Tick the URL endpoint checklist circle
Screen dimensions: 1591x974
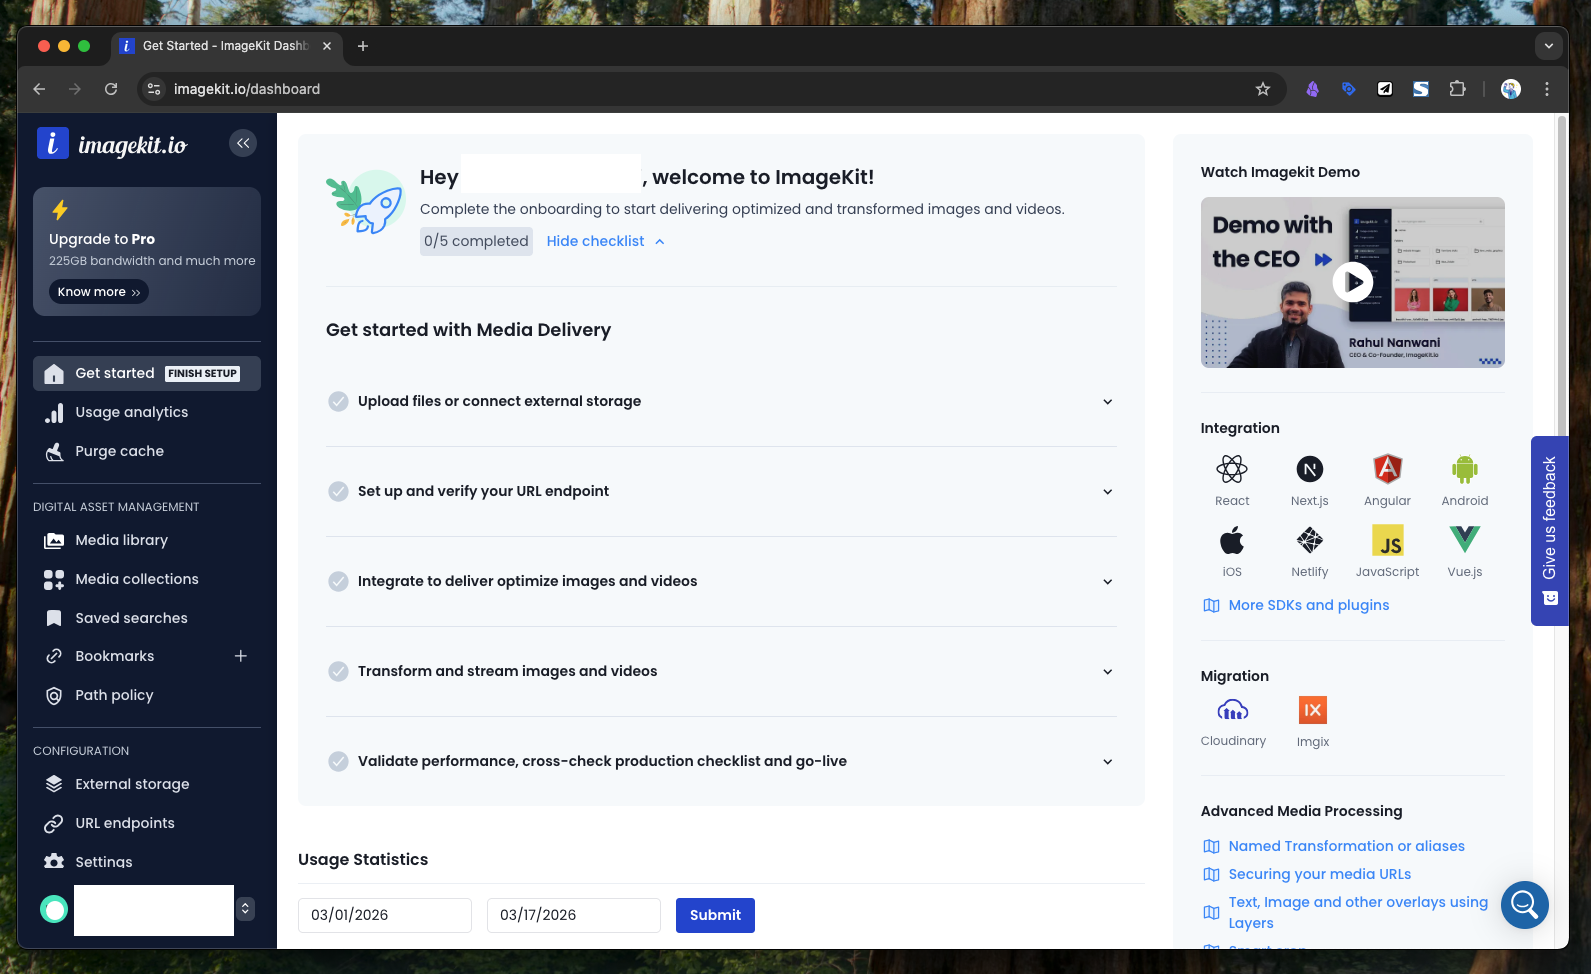(x=338, y=491)
